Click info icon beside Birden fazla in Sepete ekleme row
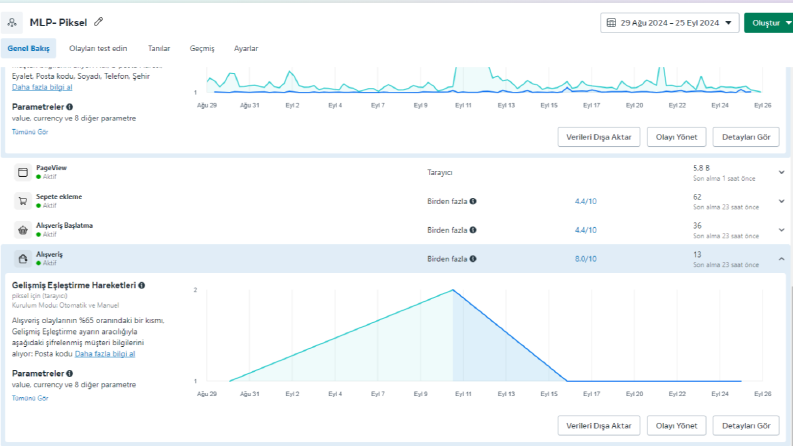This screenshot has width=793, height=446. pos(473,201)
